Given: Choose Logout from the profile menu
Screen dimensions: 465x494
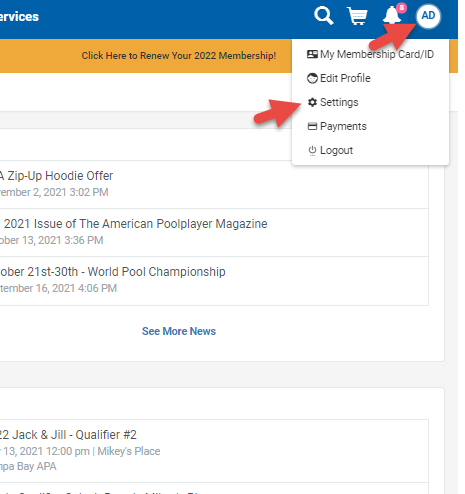Looking at the screenshot, I should [x=370, y=150].
